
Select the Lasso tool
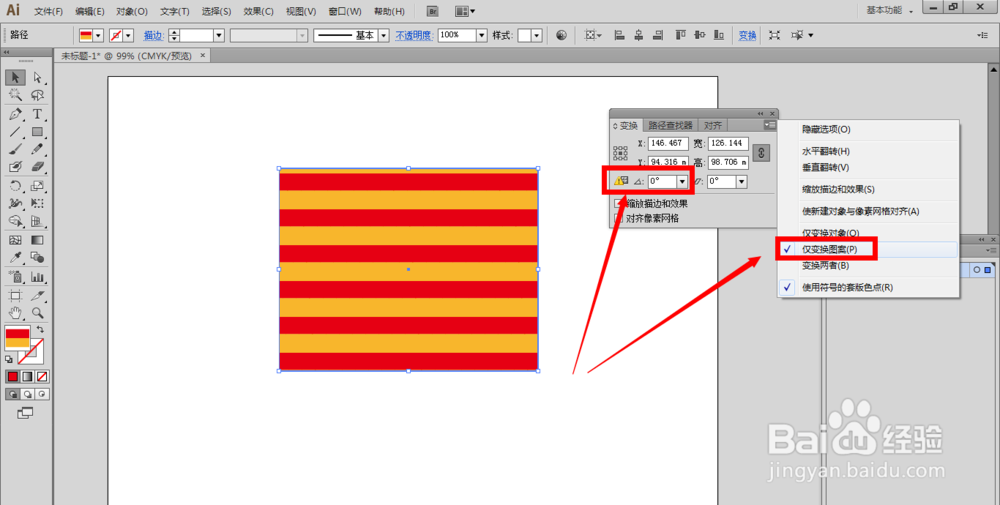pos(37,95)
